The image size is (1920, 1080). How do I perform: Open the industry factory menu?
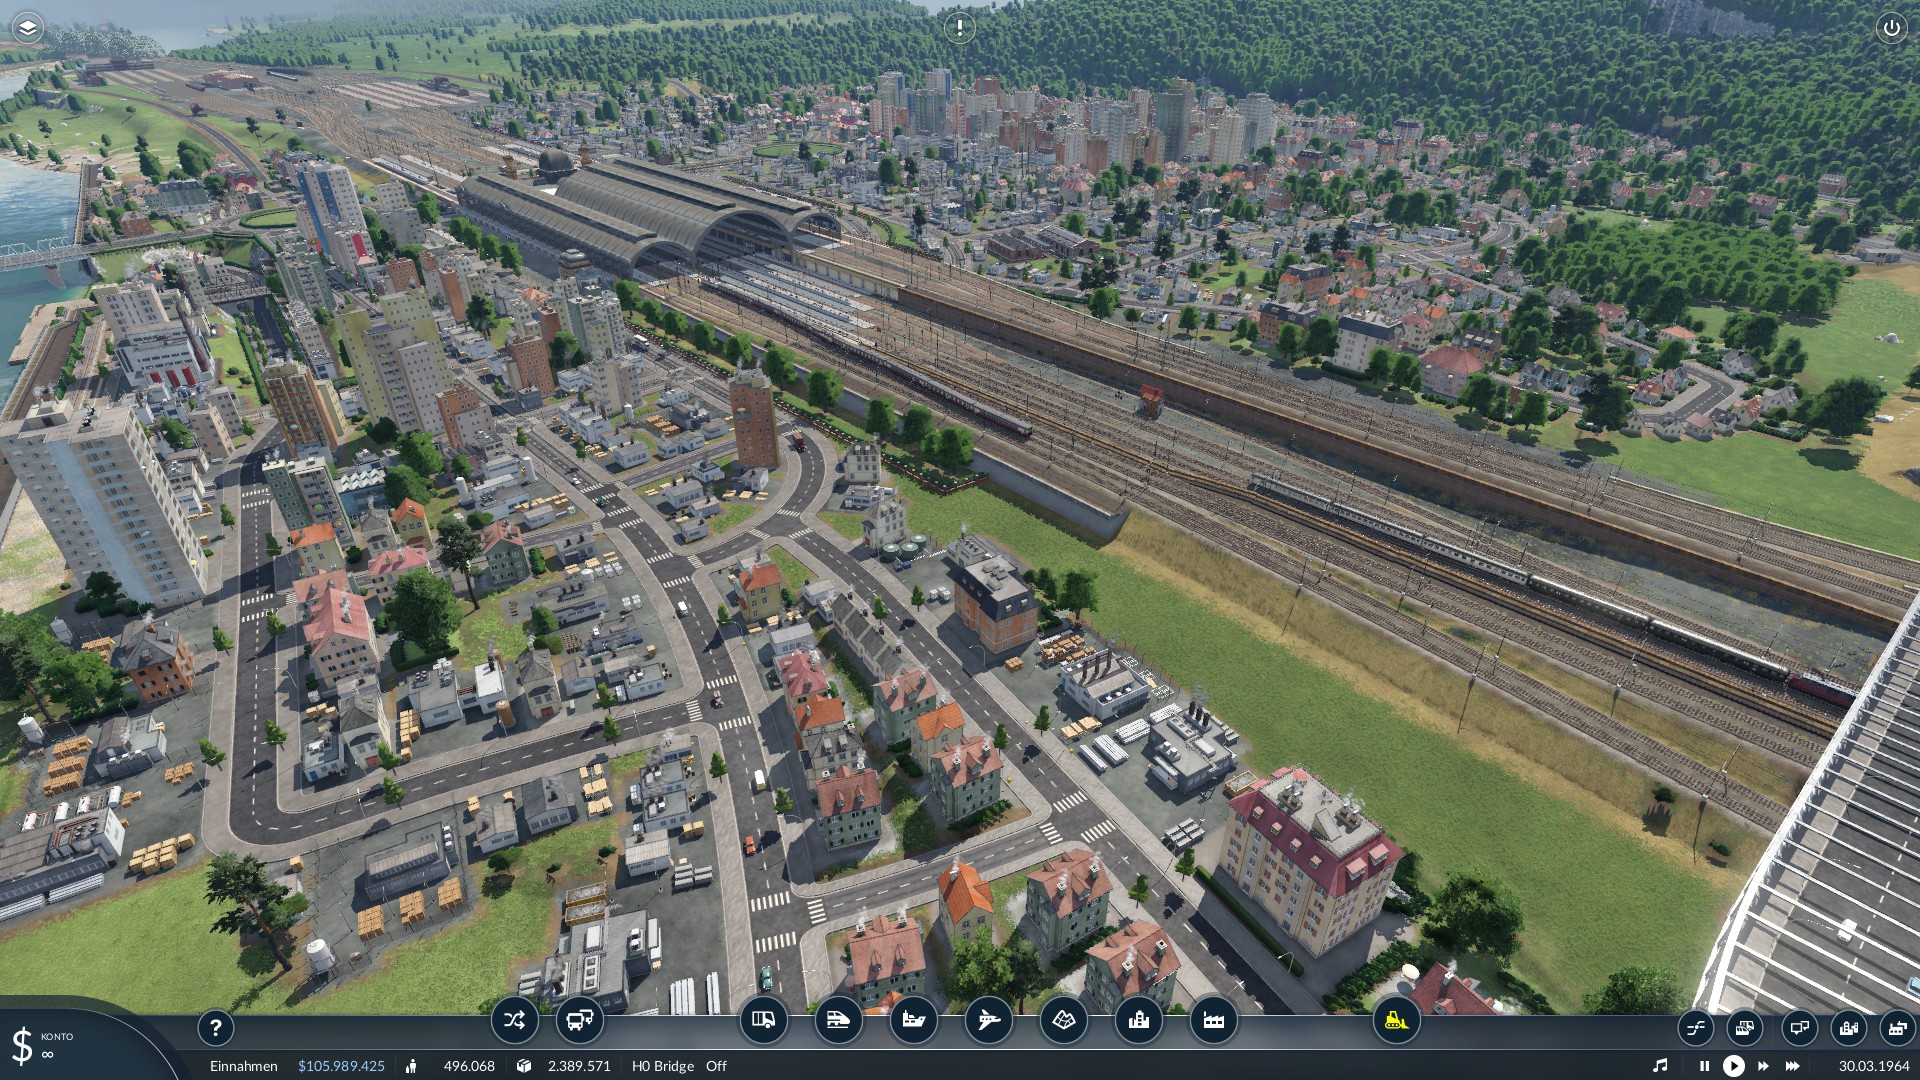[1213, 1020]
